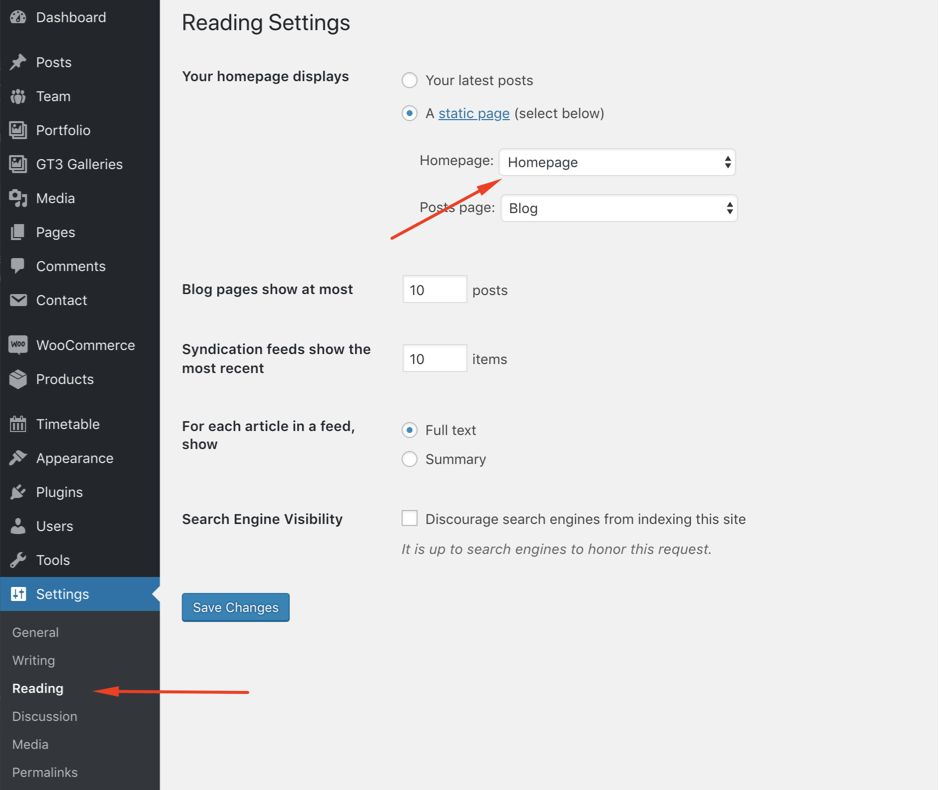Click the Dashboard gauge icon
Screen dimensions: 939x790
(x=18, y=17)
